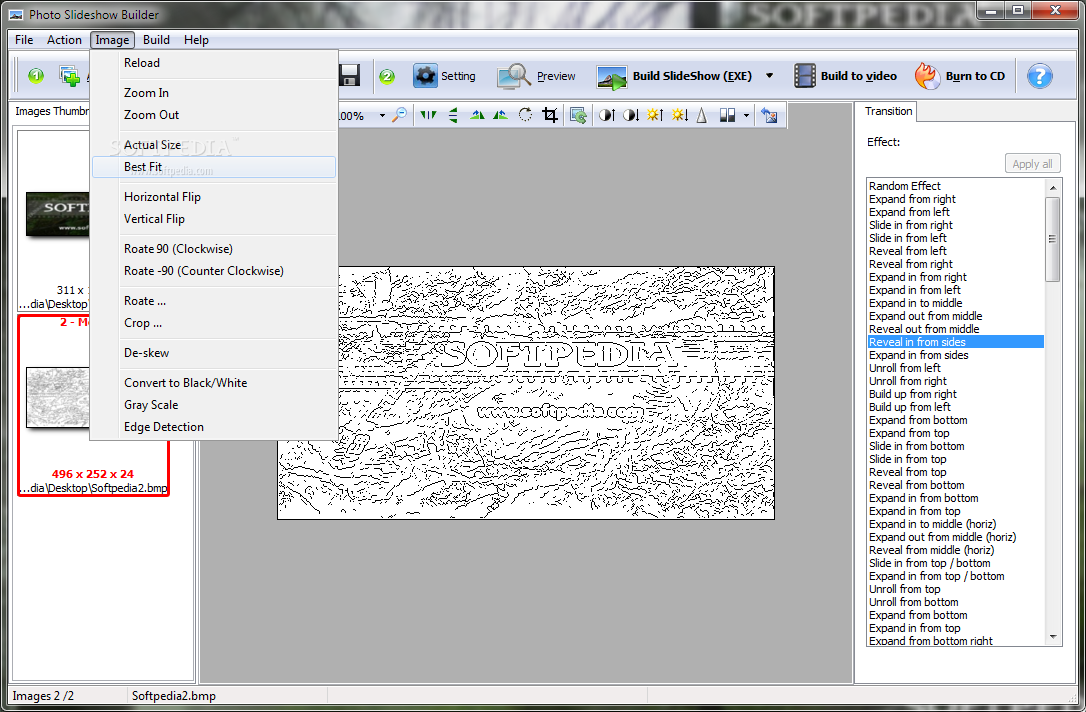Select first Softpedia thumbnail image
1086x712 pixels.
[57, 214]
